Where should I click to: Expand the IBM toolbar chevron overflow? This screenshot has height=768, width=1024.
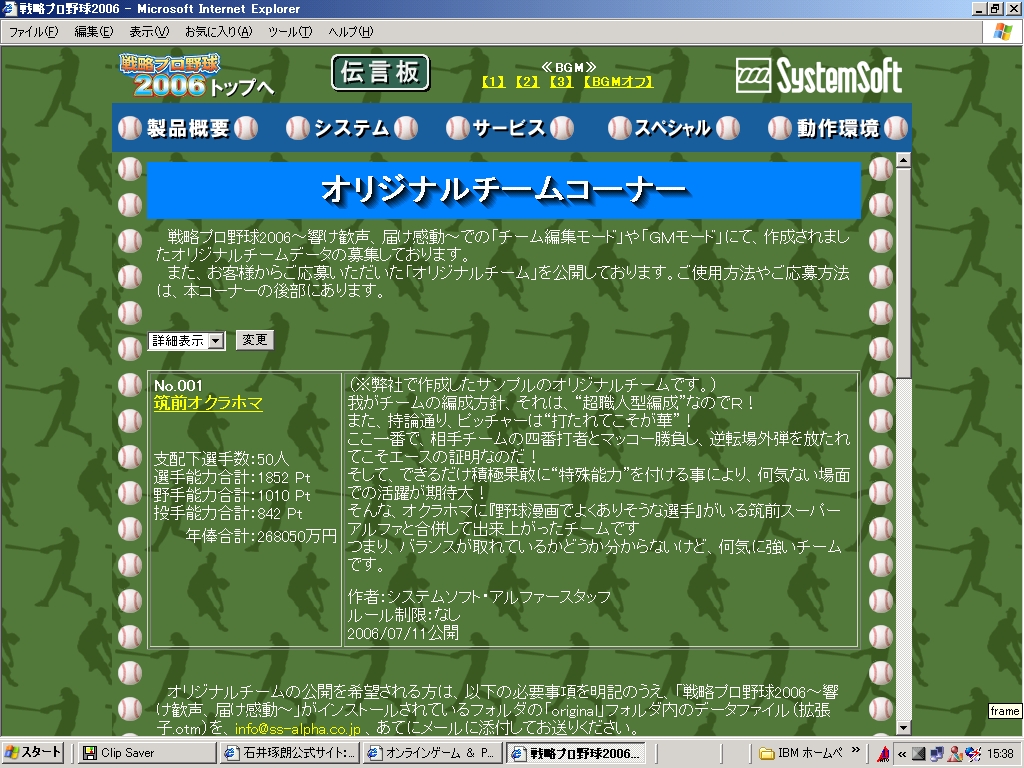click(856, 750)
